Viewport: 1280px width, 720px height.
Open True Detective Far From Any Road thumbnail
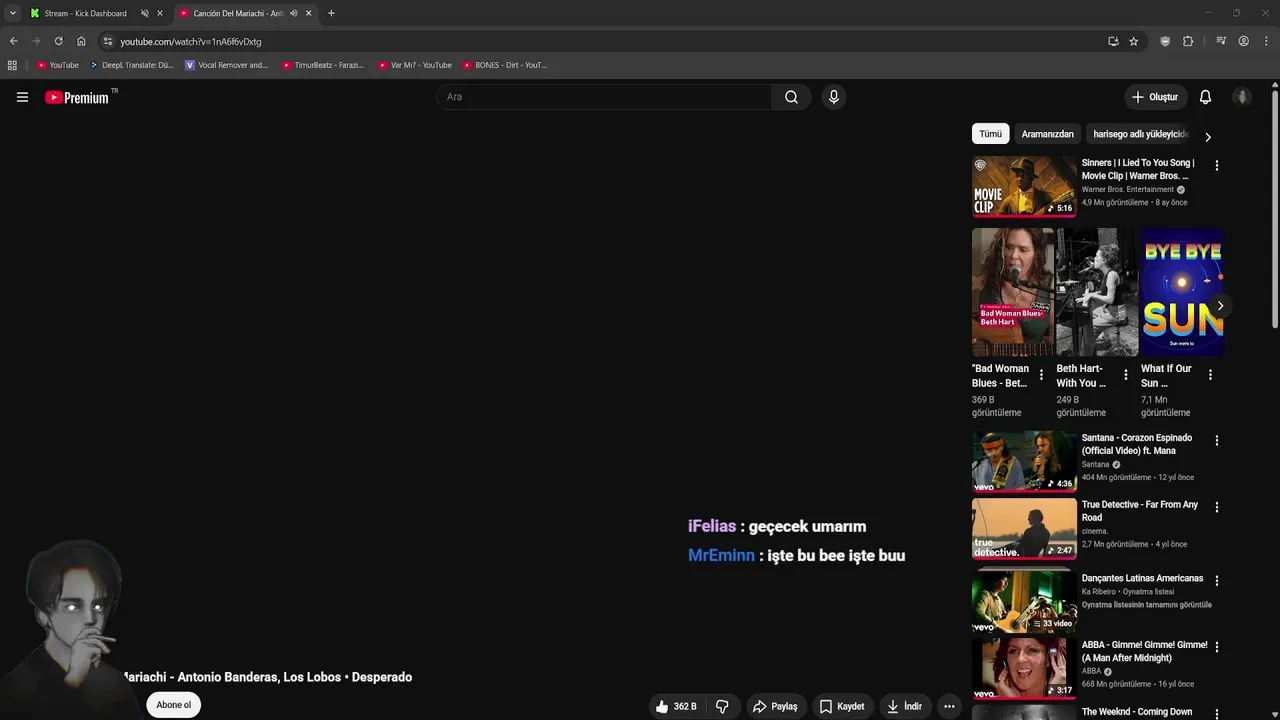(1024, 528)
